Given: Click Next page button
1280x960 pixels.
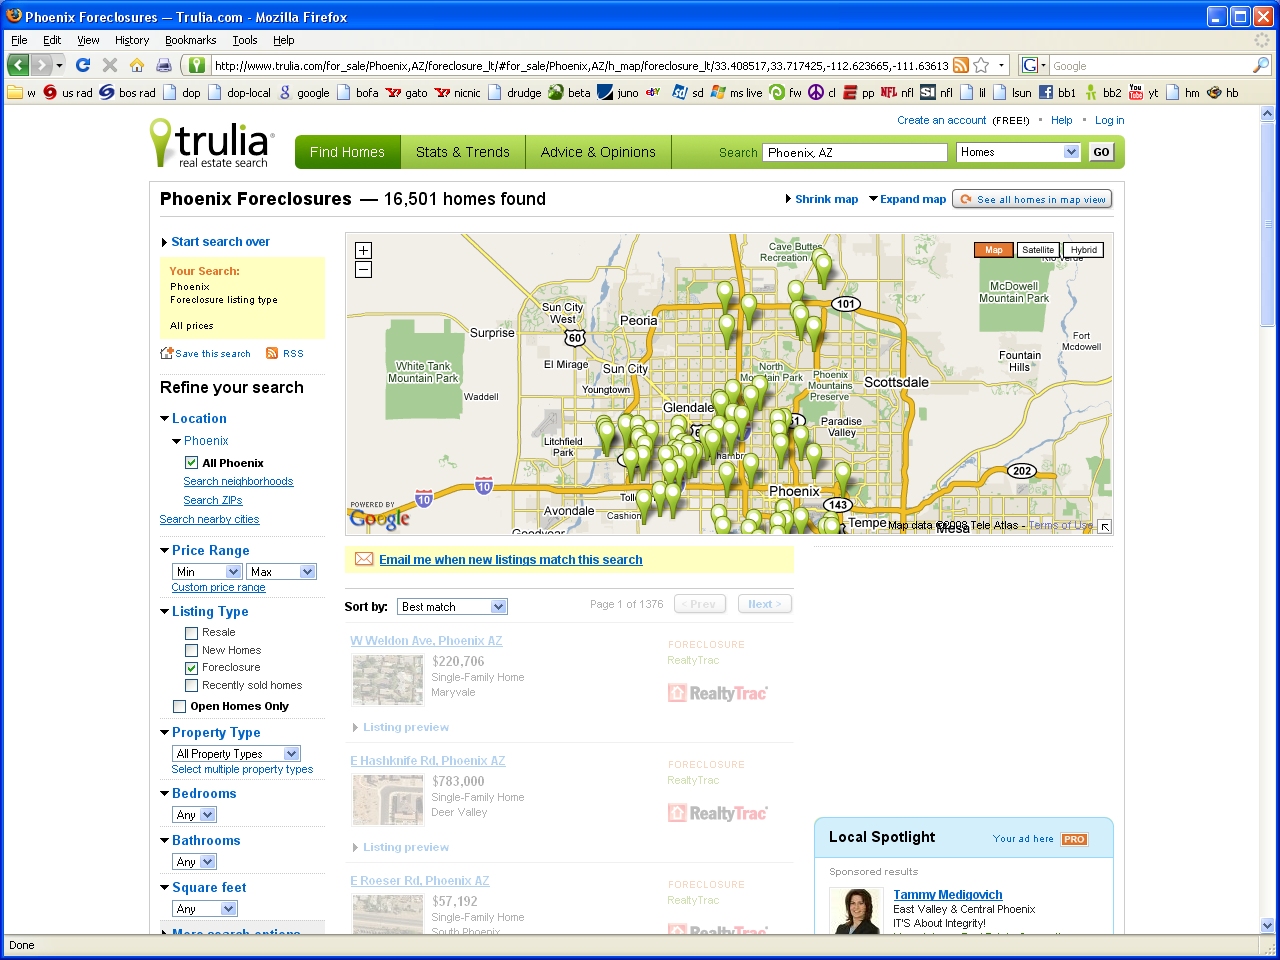Looking at the screenshot, I should click(765, 604).
